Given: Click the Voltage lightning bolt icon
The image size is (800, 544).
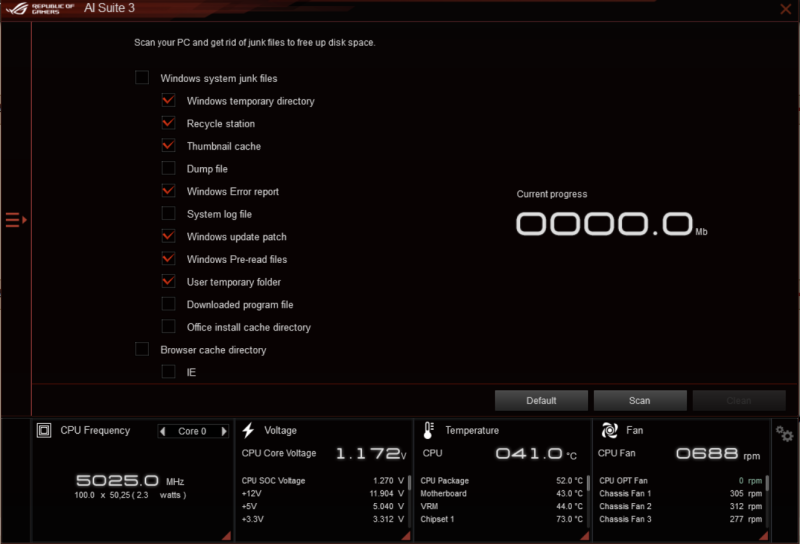Looking at the screenshot, I should (x=248, y=430).
